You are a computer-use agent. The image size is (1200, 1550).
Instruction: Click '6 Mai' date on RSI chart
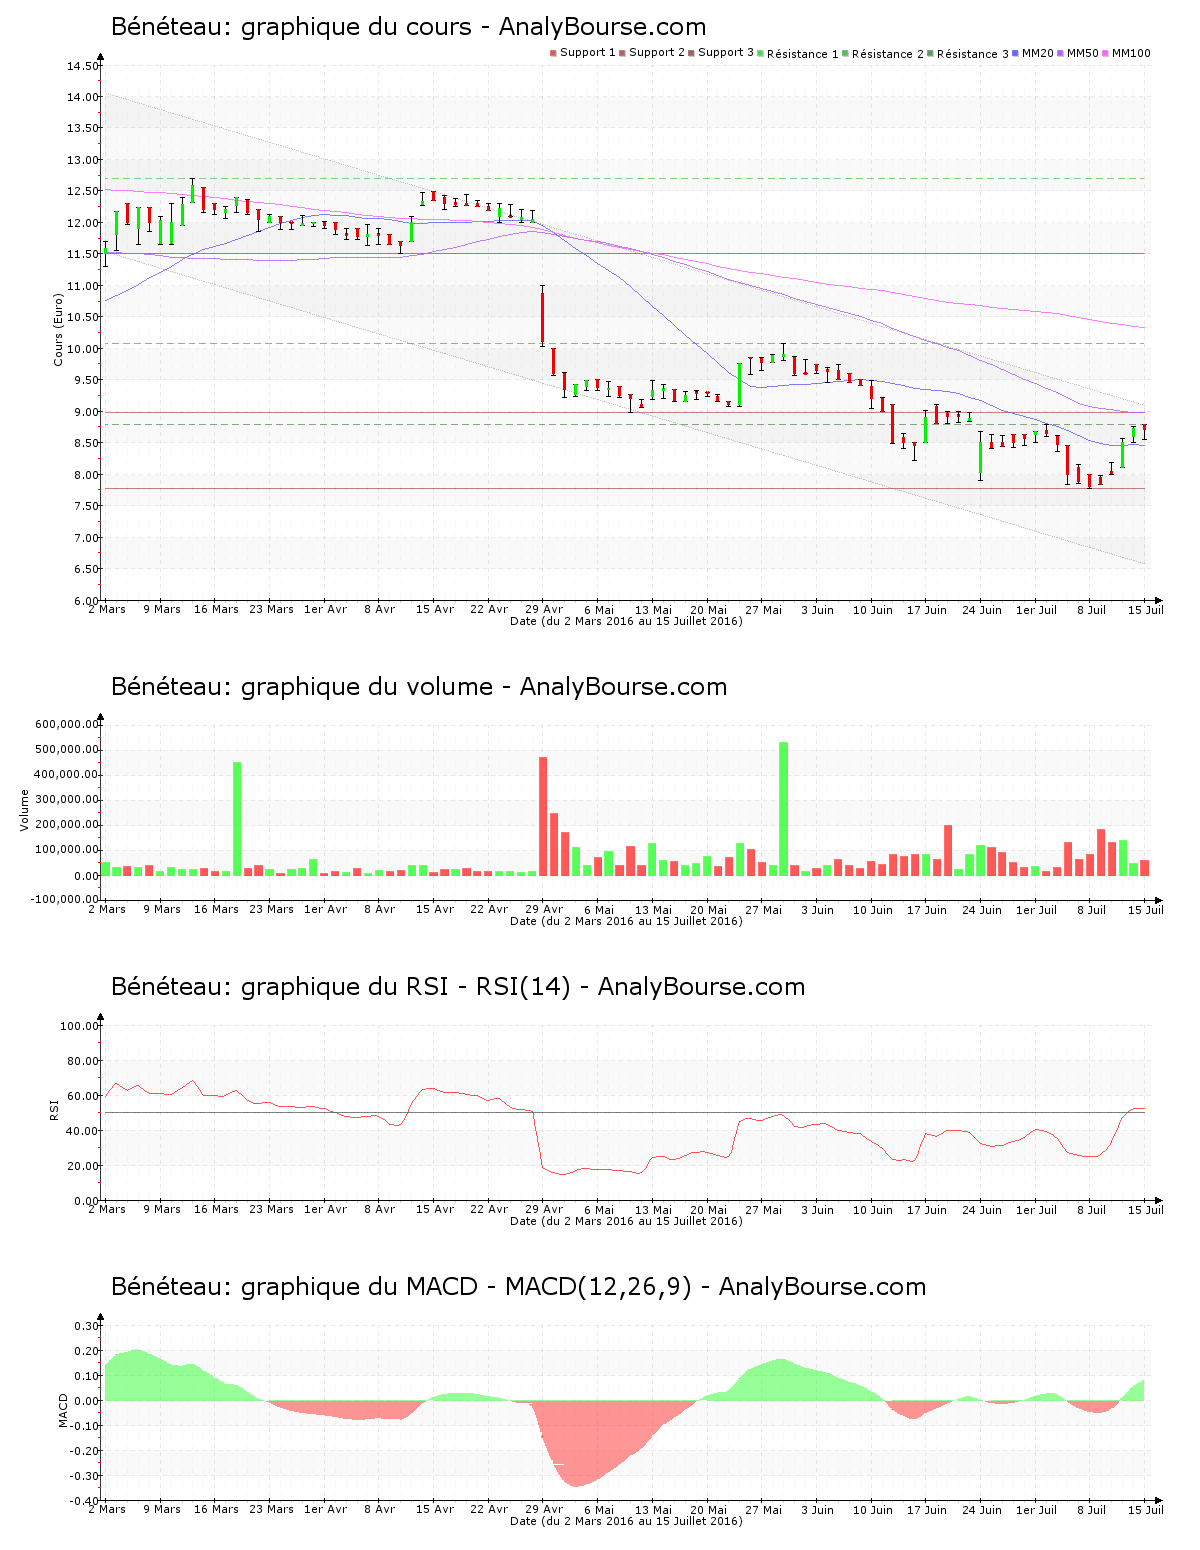599,1210
